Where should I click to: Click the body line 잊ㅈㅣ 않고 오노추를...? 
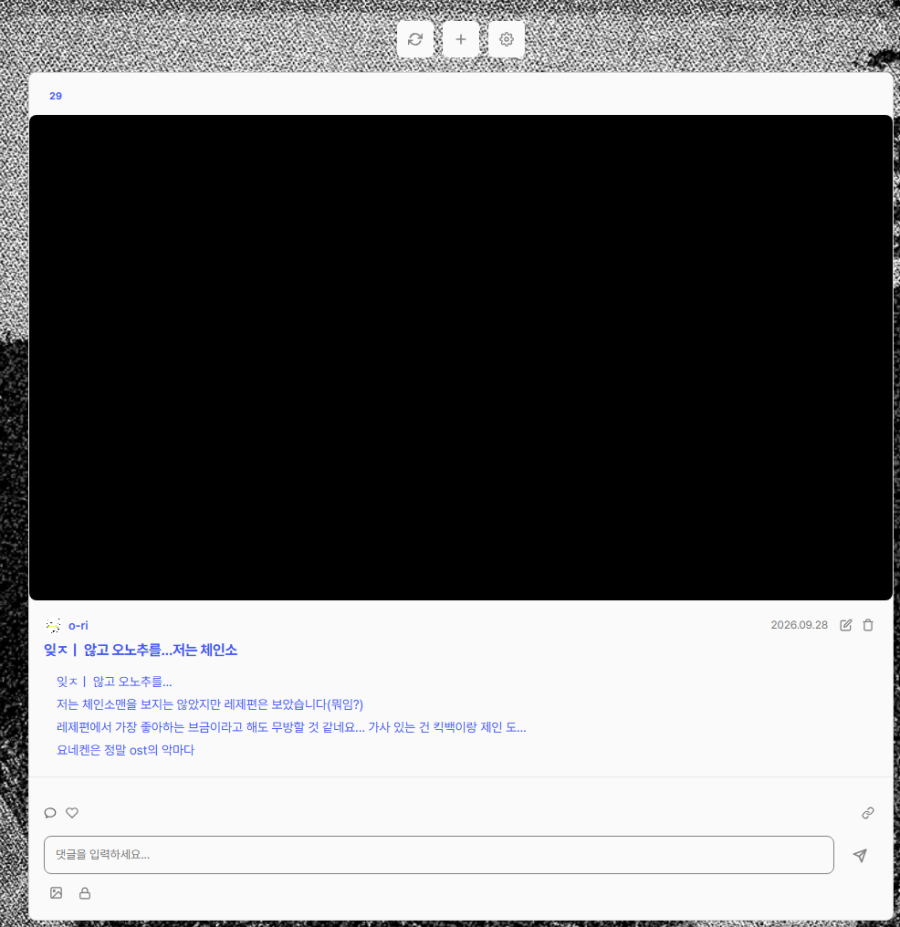pyautogui.click(x=114, y=682)
